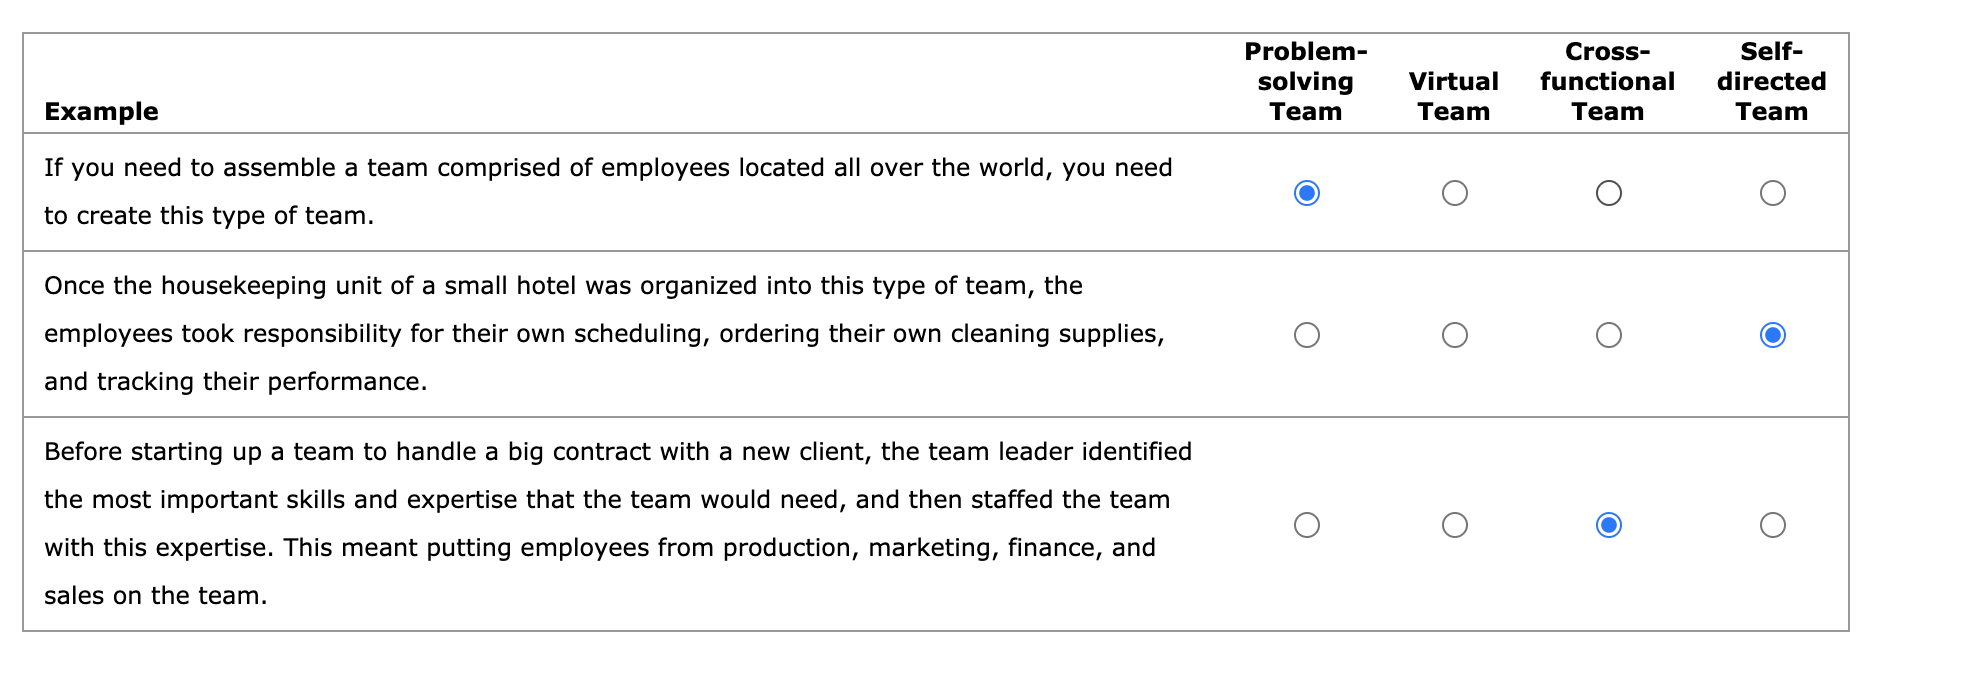Select Self-directed Team for the global employees example
Viewport: 1974px width, 698px height.
point(1772,193)
